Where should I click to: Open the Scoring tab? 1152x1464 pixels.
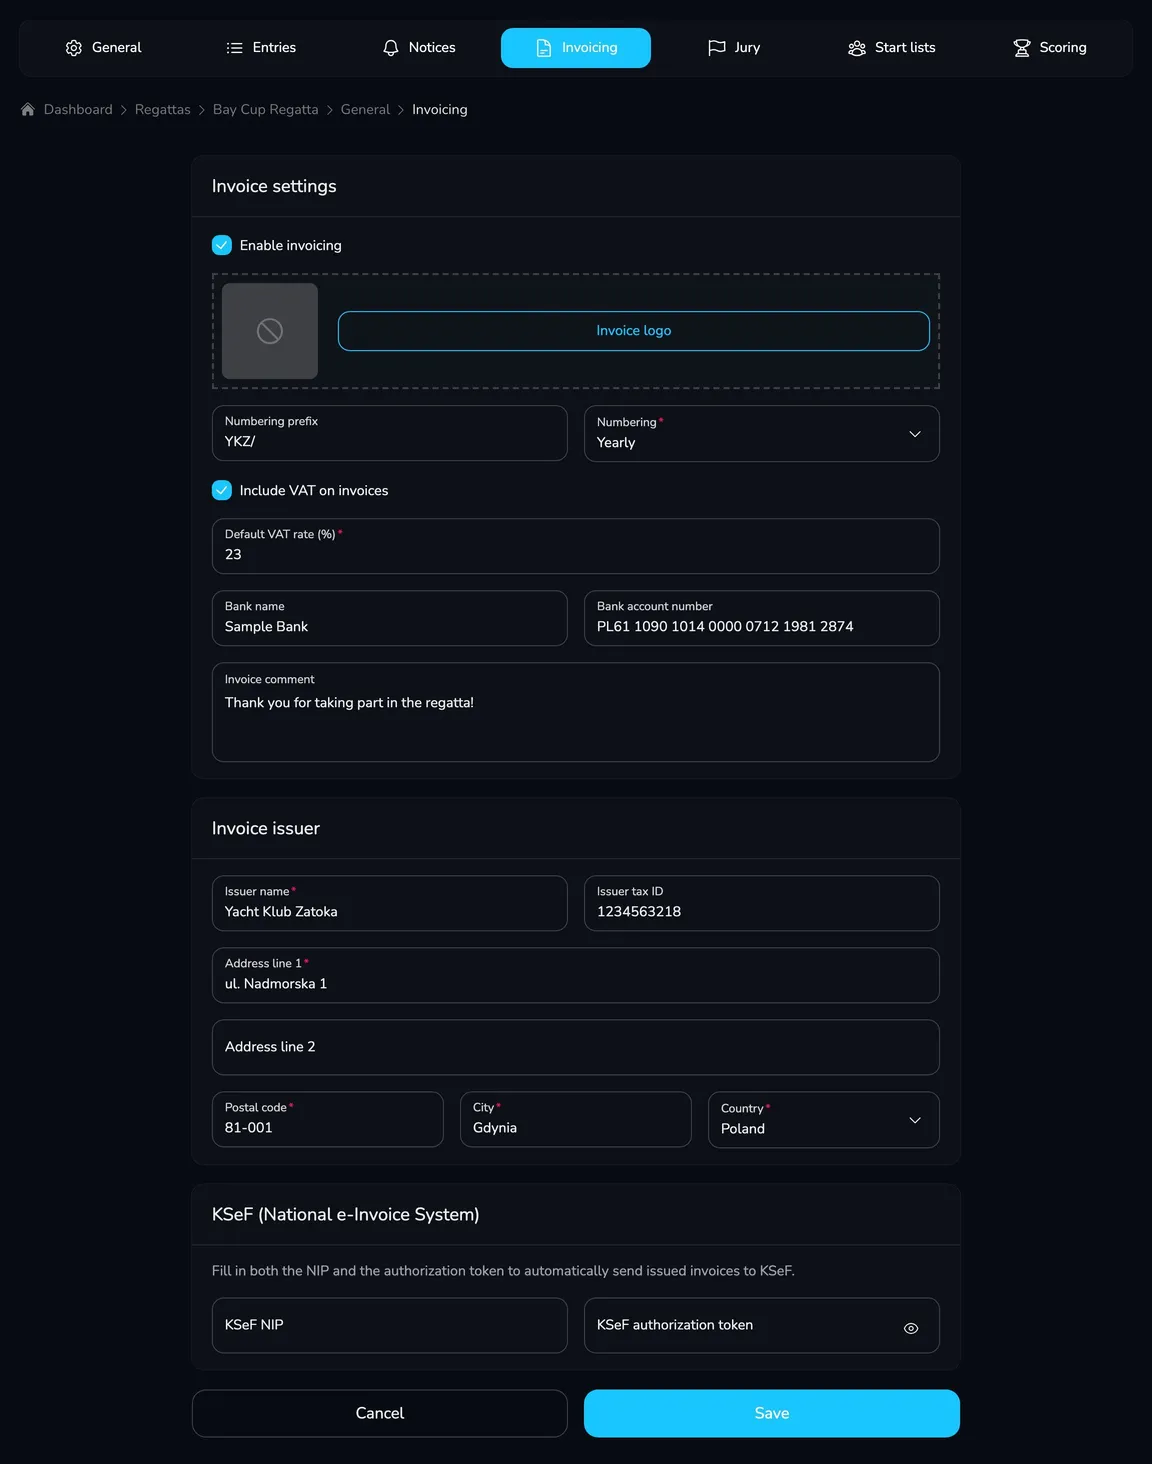(x=1049, y=48)
